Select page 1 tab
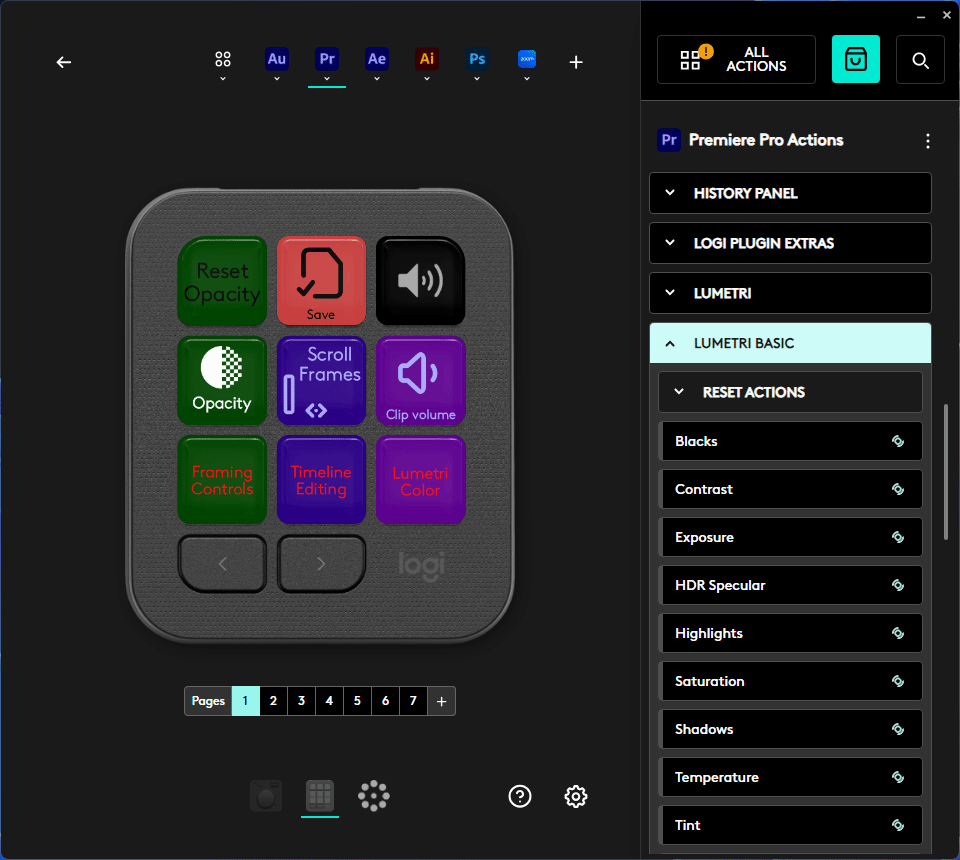This screenshot has width=960, height=860. [x=246, y=701]
